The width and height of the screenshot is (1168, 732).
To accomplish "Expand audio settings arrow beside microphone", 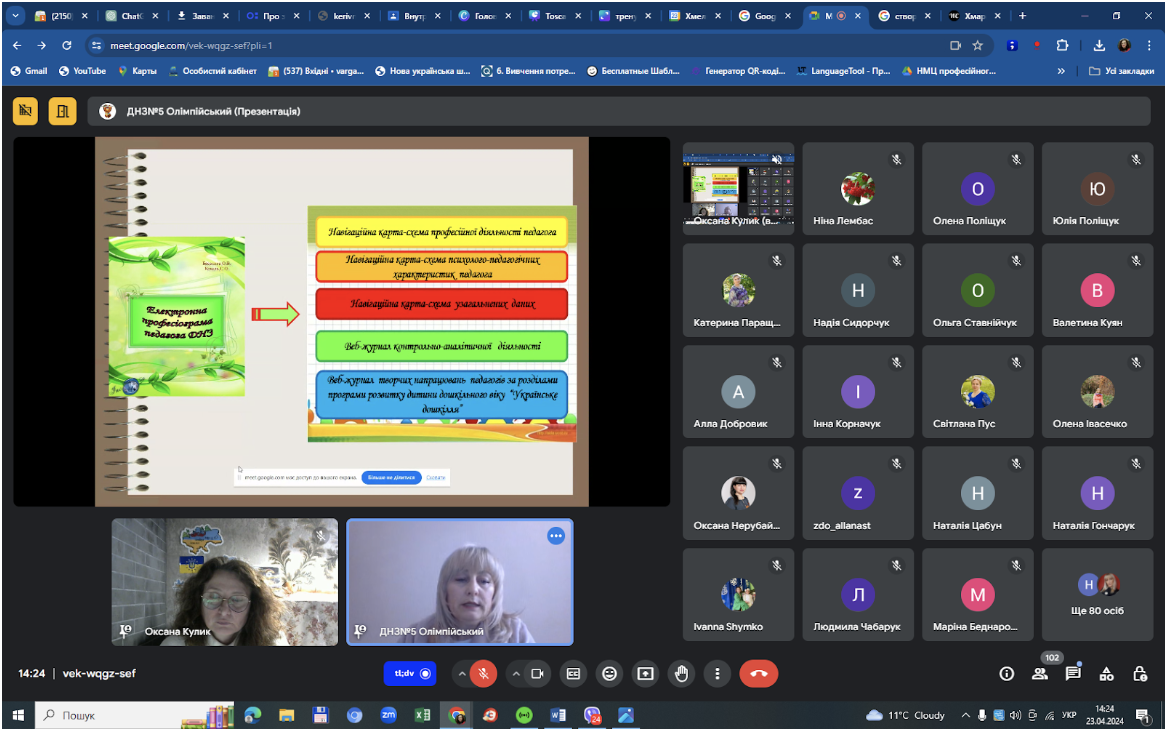I will (462, 674).
